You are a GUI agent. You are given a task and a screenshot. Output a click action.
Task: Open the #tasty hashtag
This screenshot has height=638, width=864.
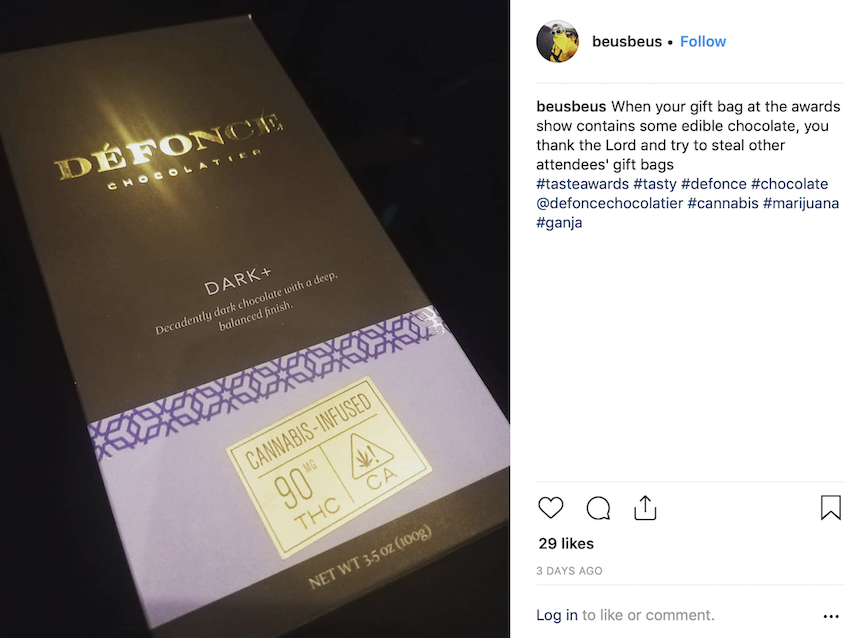click(x=655, y=184)
